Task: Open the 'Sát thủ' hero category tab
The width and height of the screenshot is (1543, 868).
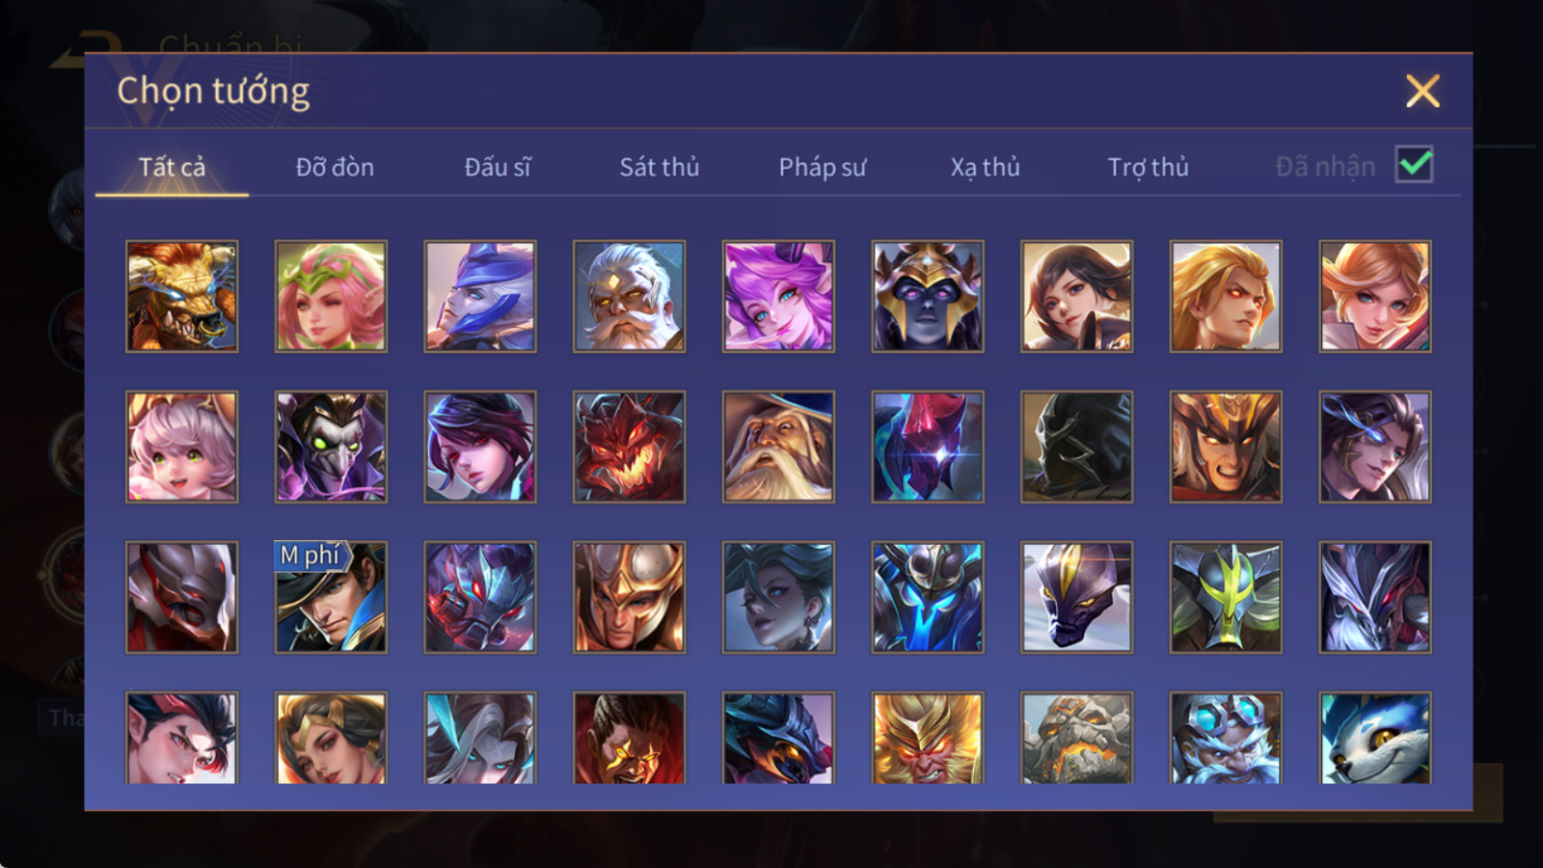Action: 659,167
